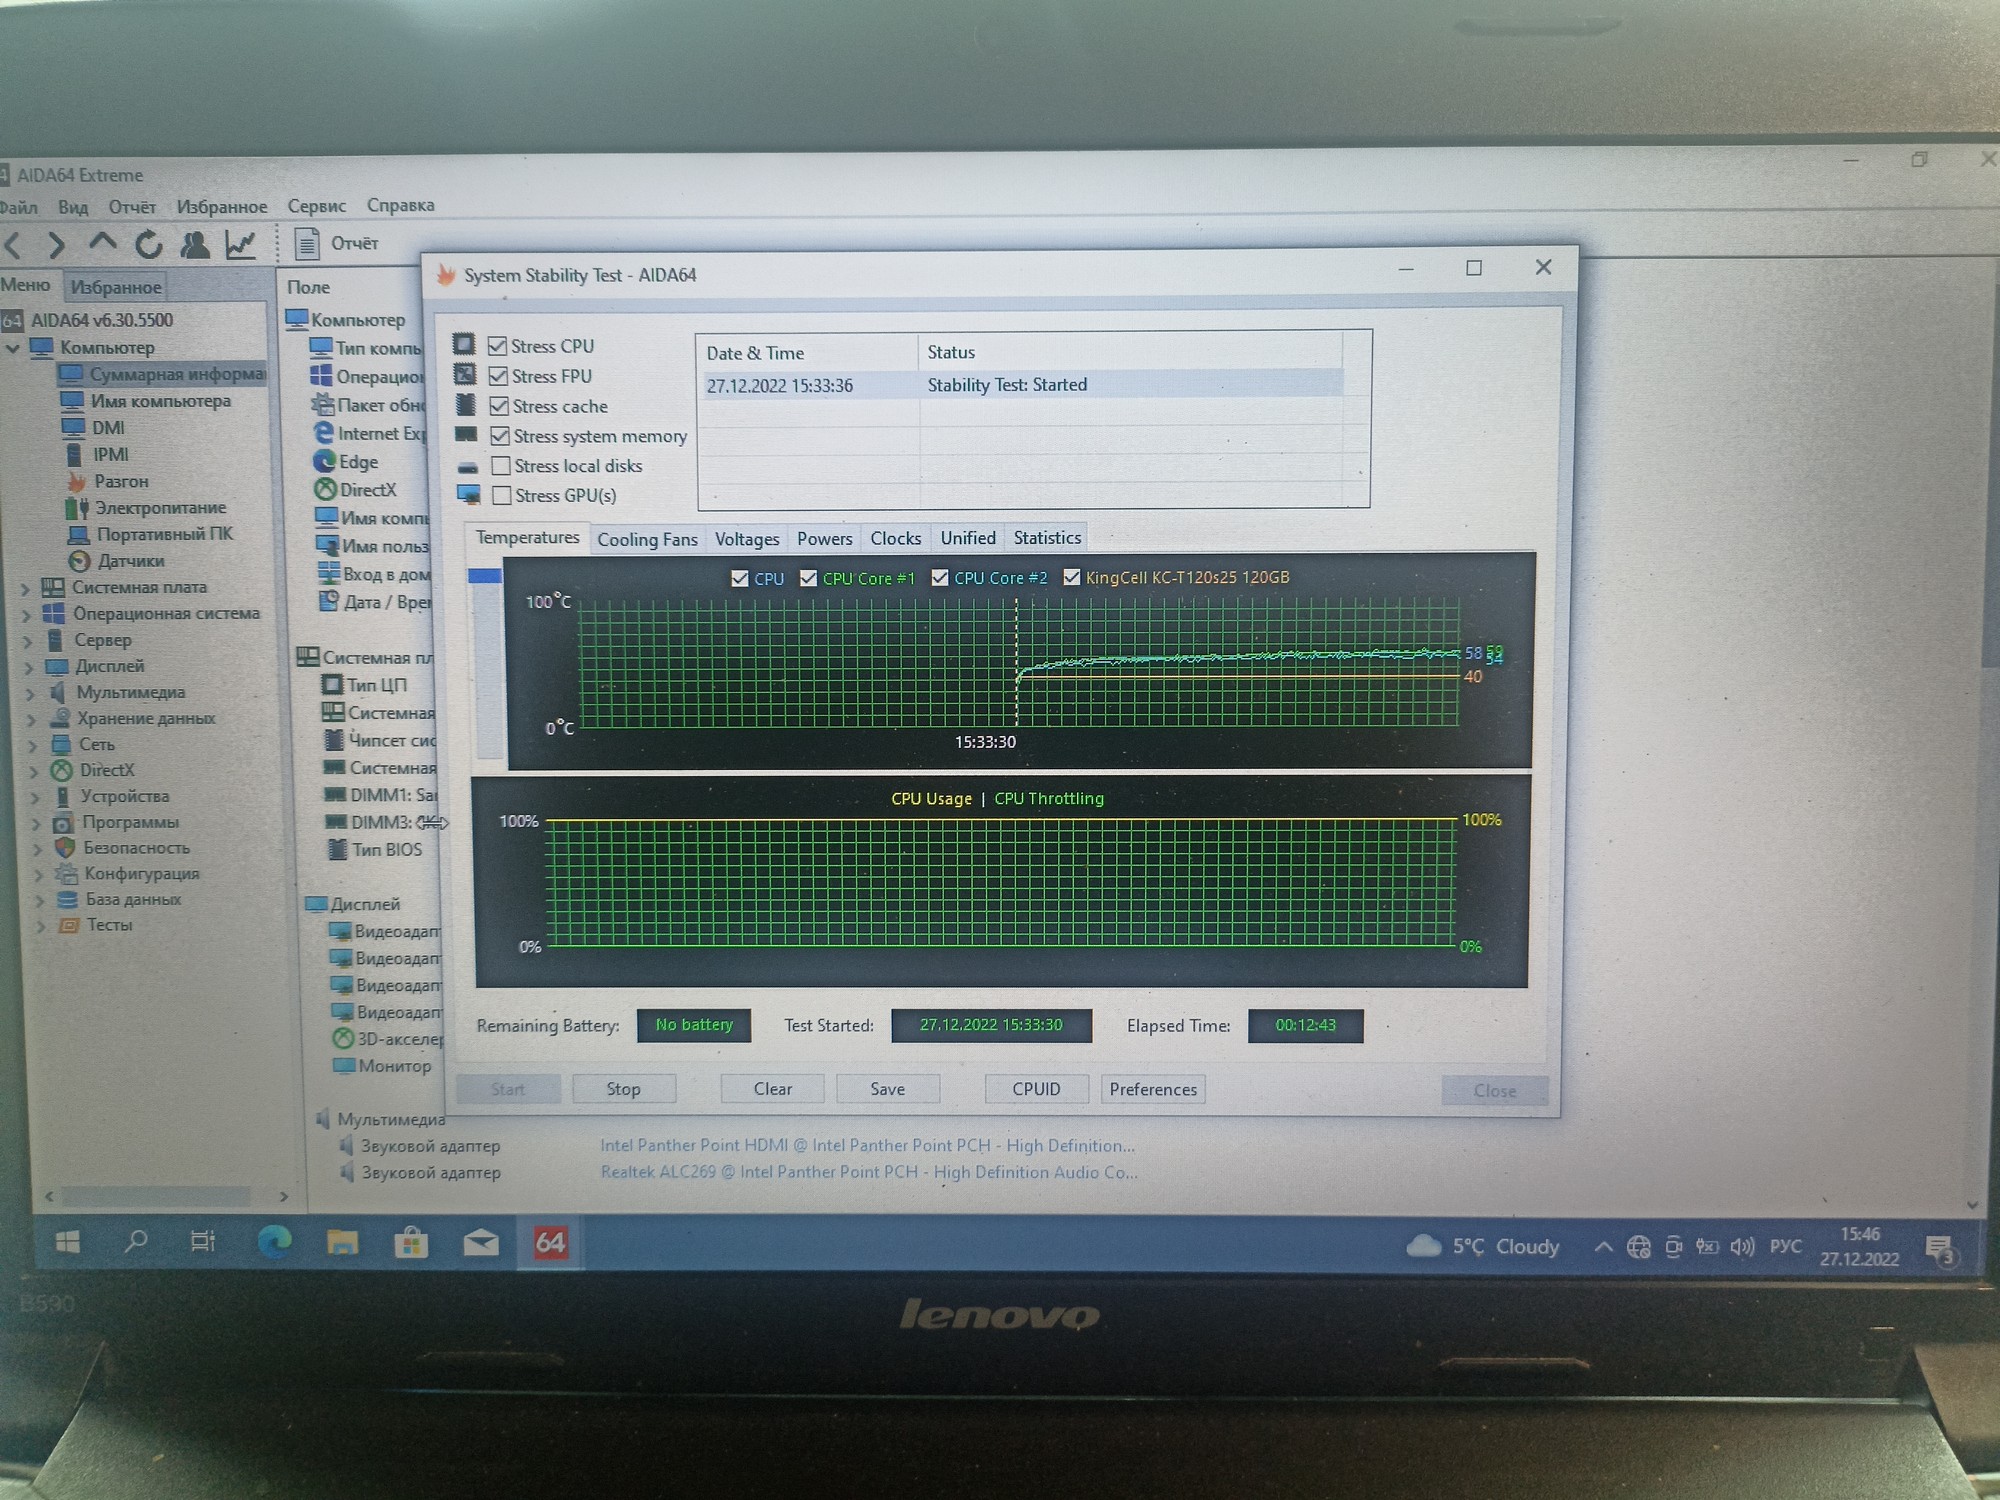Screen dimensions: 2000x1500
Task: Expand Мультимедиа tree node
Action: 30,693
